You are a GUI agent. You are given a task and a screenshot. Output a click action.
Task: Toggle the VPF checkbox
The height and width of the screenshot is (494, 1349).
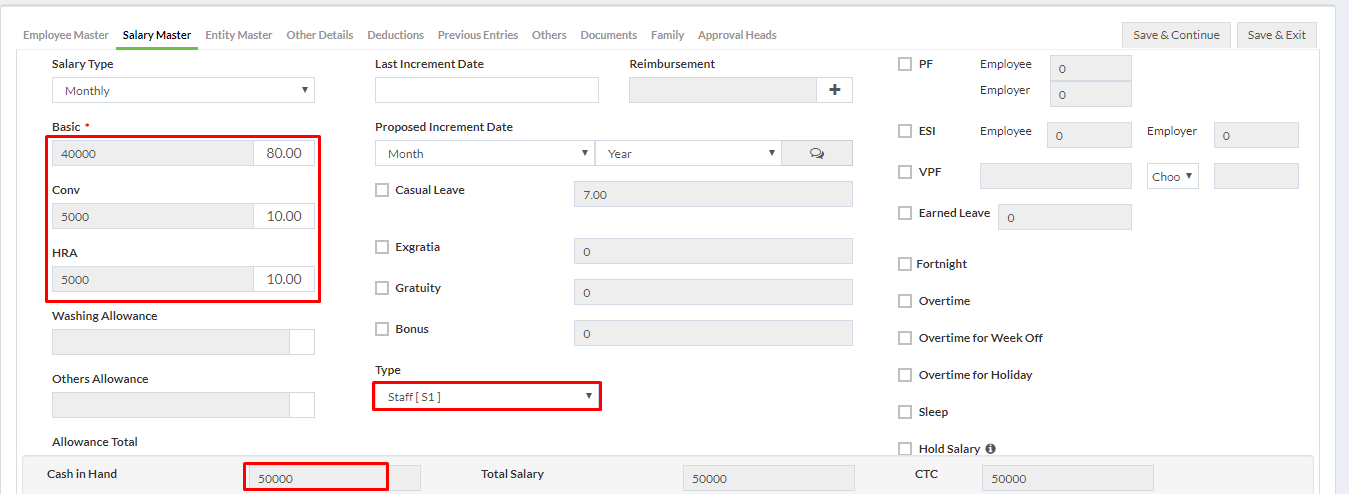coord(905,172)
